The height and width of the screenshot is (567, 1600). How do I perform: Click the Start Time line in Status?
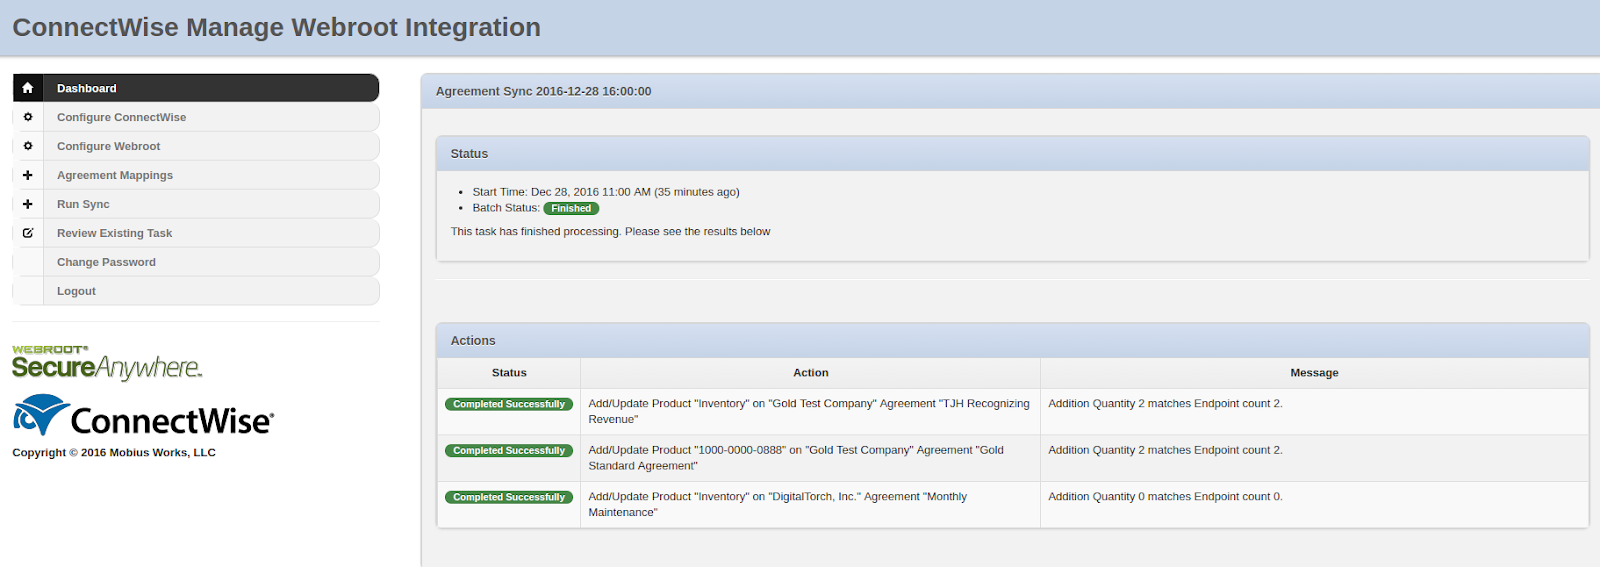point(606,192)
